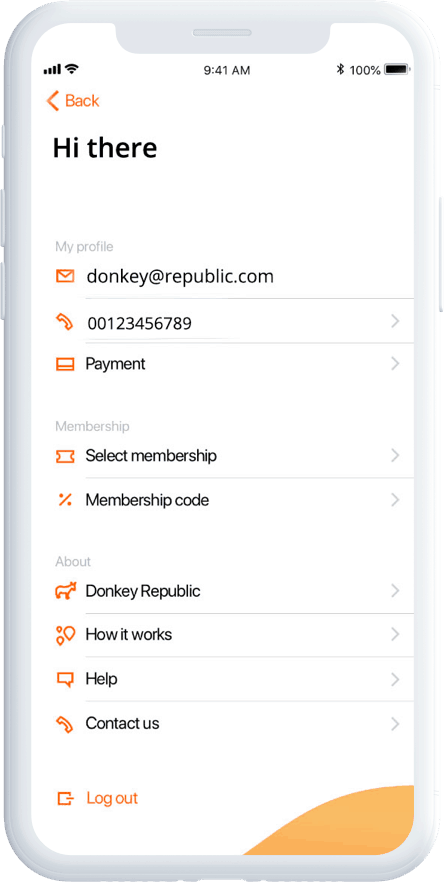Image resolution: width=444 pixels, height=882 pixels.
Task: Open the chevron next to the phone number
Action: (x=395, y=321)
